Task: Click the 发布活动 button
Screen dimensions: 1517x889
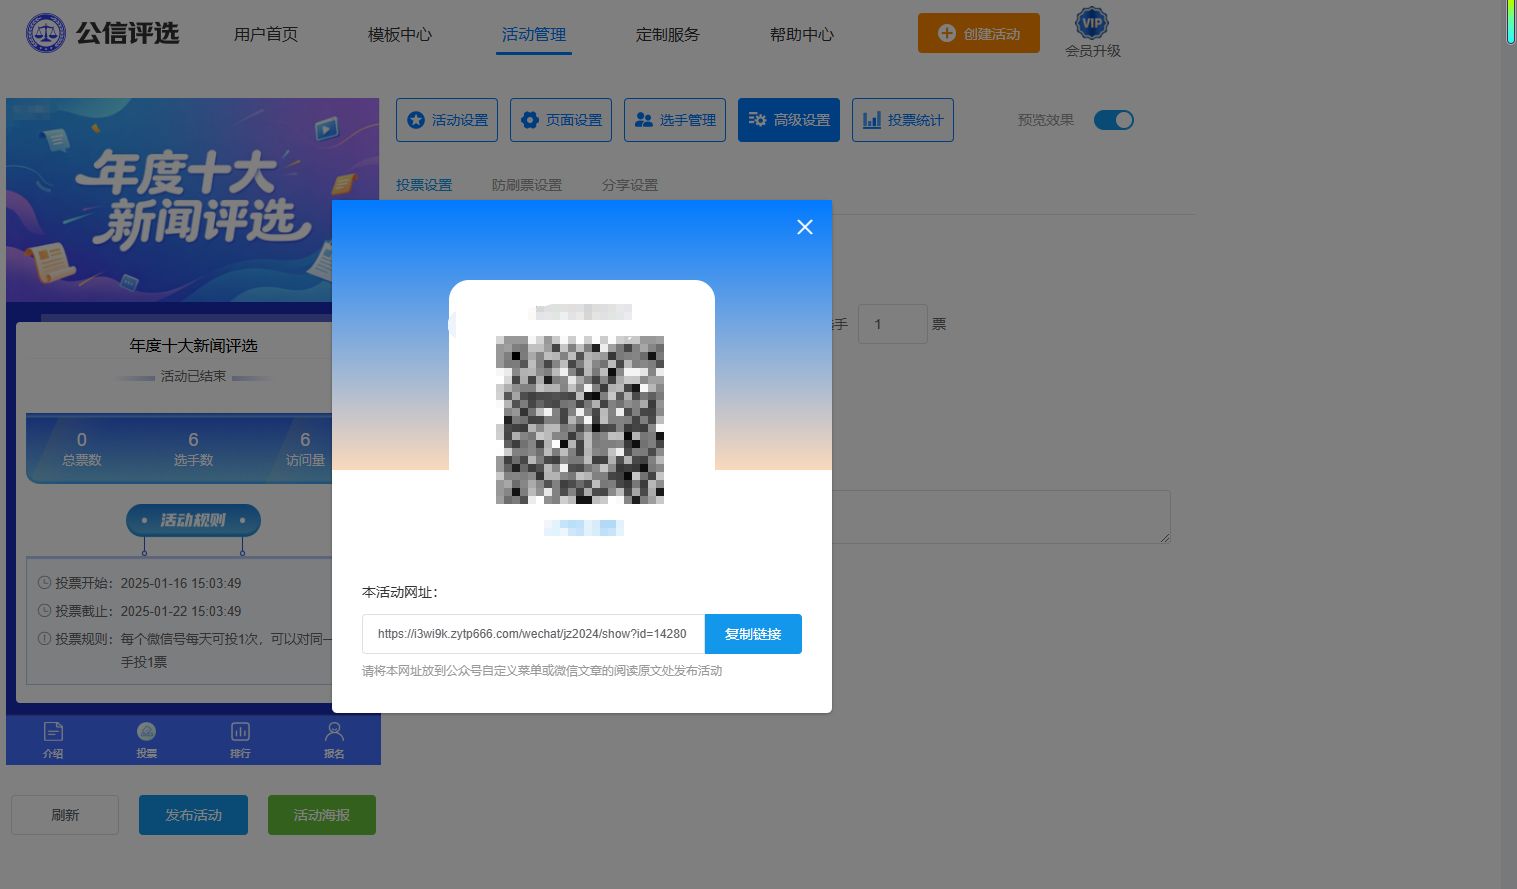Action: click(x=193, y=815)
